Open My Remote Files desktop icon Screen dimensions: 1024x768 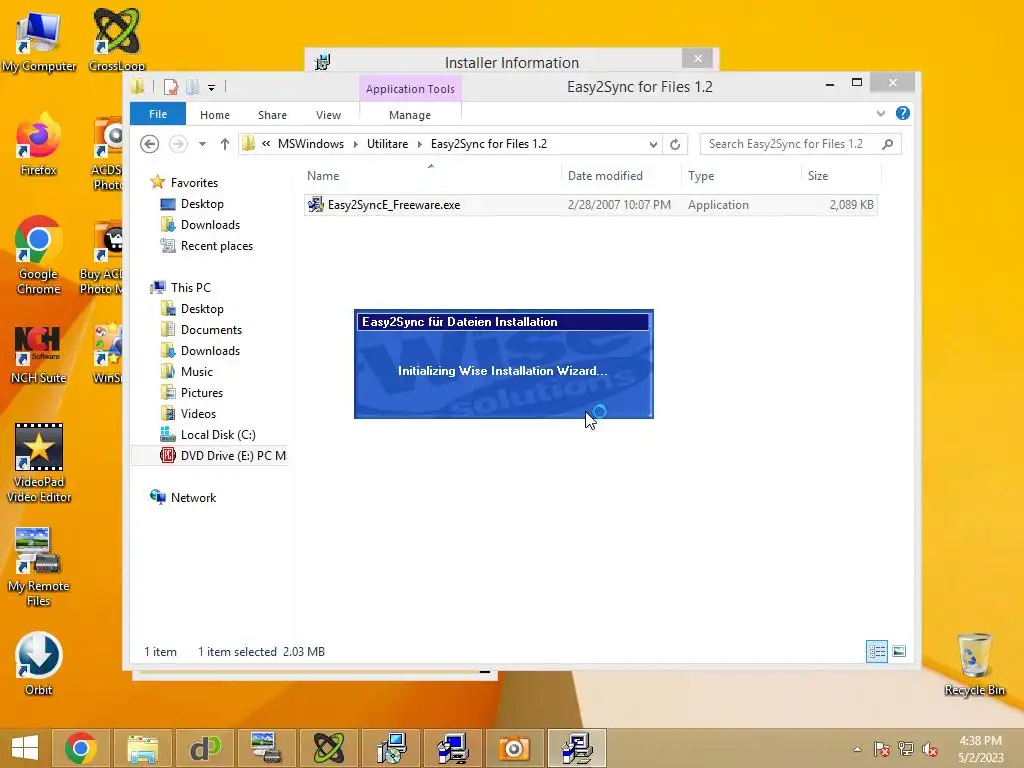pos(39,567)
